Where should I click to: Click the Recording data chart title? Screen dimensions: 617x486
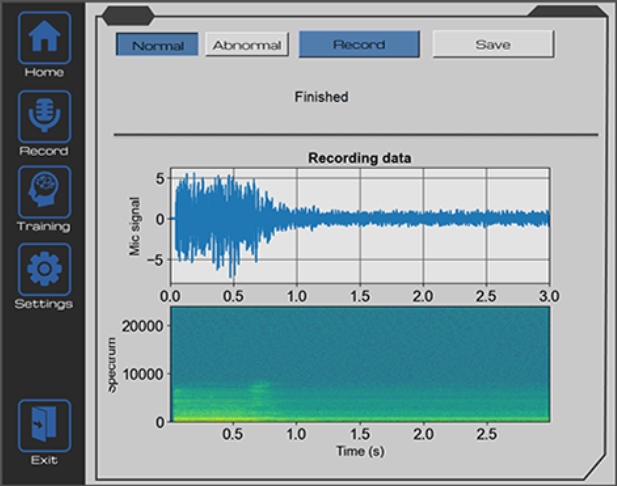359,158
